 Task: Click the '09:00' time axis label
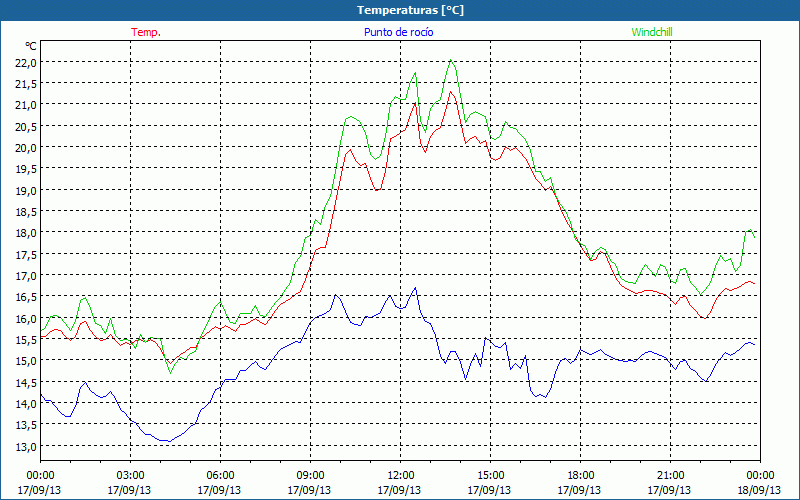point(310,476)
